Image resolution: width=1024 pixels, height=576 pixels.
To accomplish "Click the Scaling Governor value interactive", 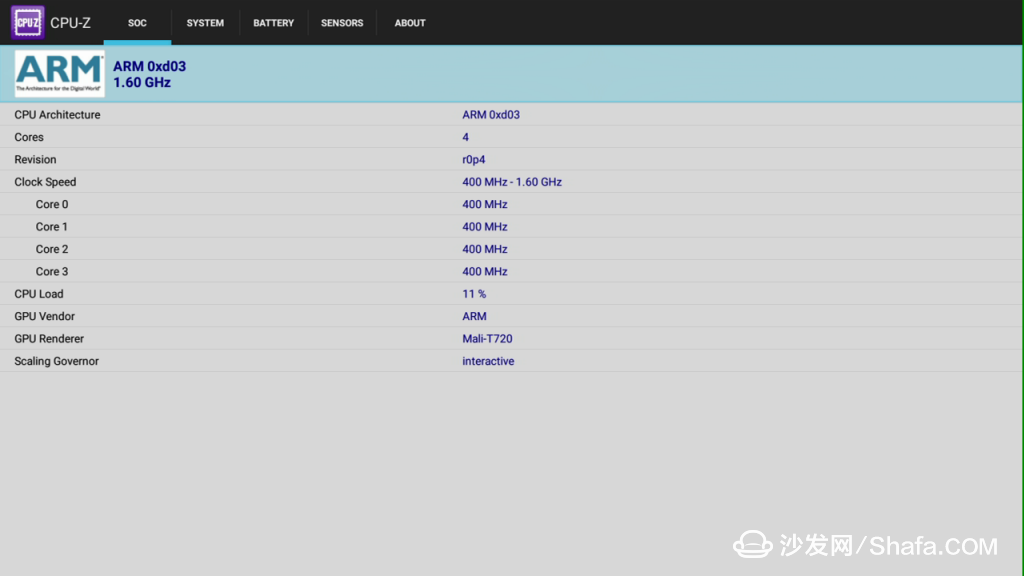I will pyautogui.click(x=488, y=361).
